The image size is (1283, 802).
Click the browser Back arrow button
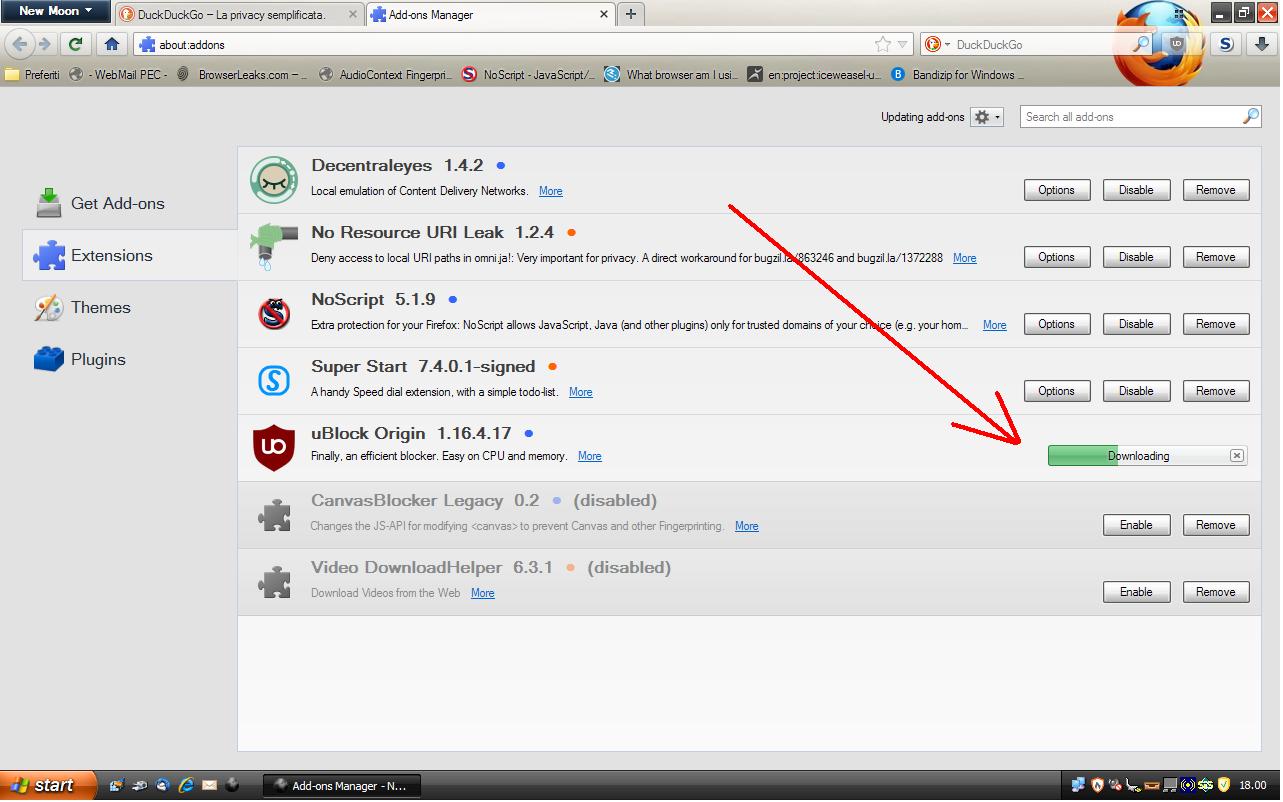pyautogui.click(x=20, y=44)
